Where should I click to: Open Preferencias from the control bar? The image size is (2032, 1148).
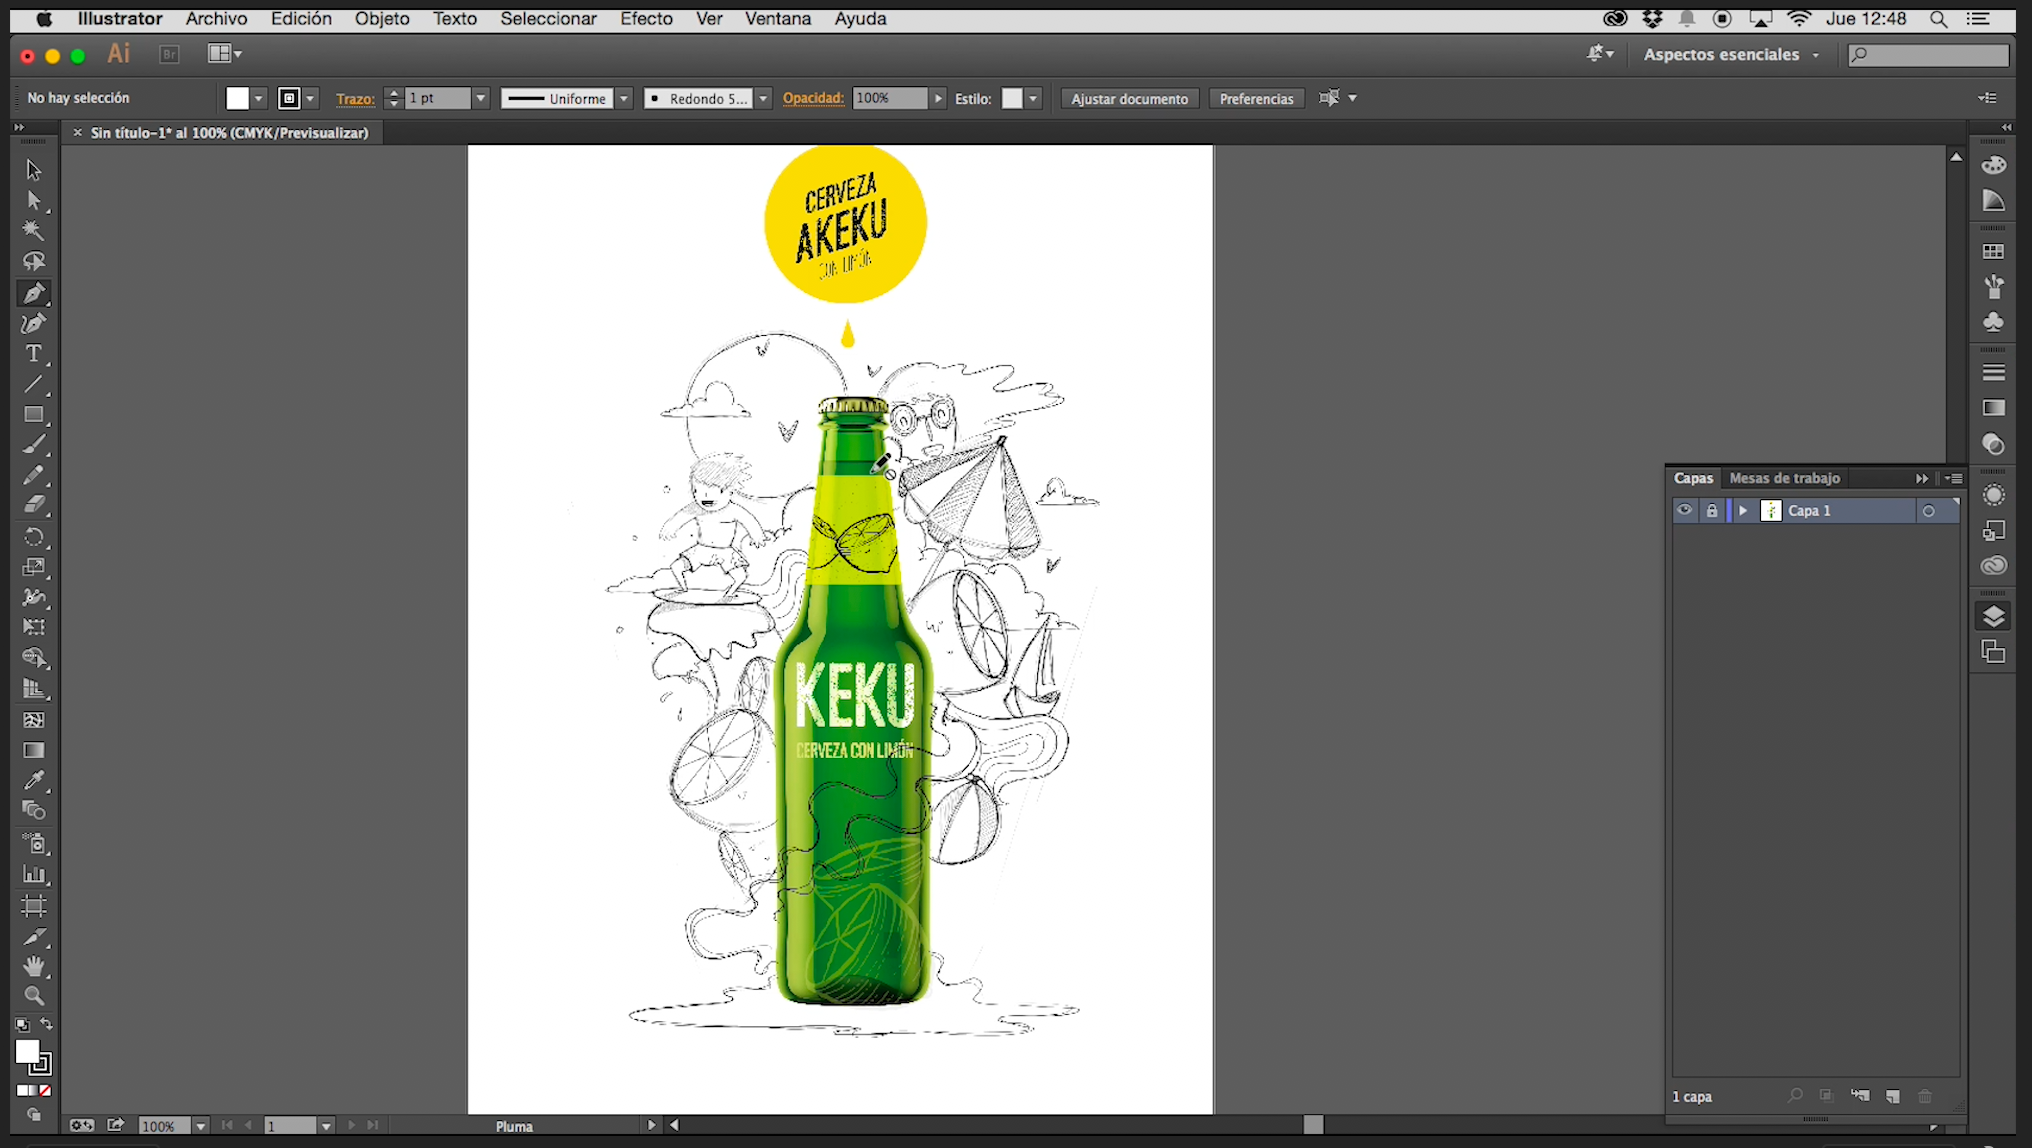[x=1256, y=98]
